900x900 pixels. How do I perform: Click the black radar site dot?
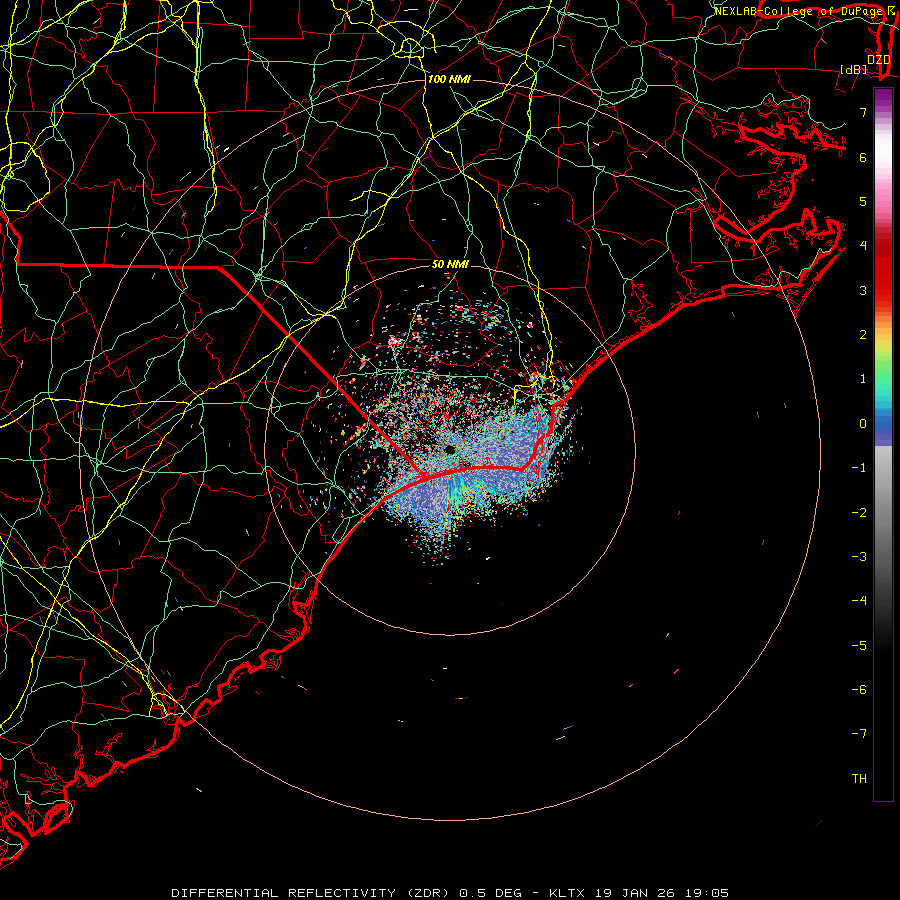click(450, 449)
